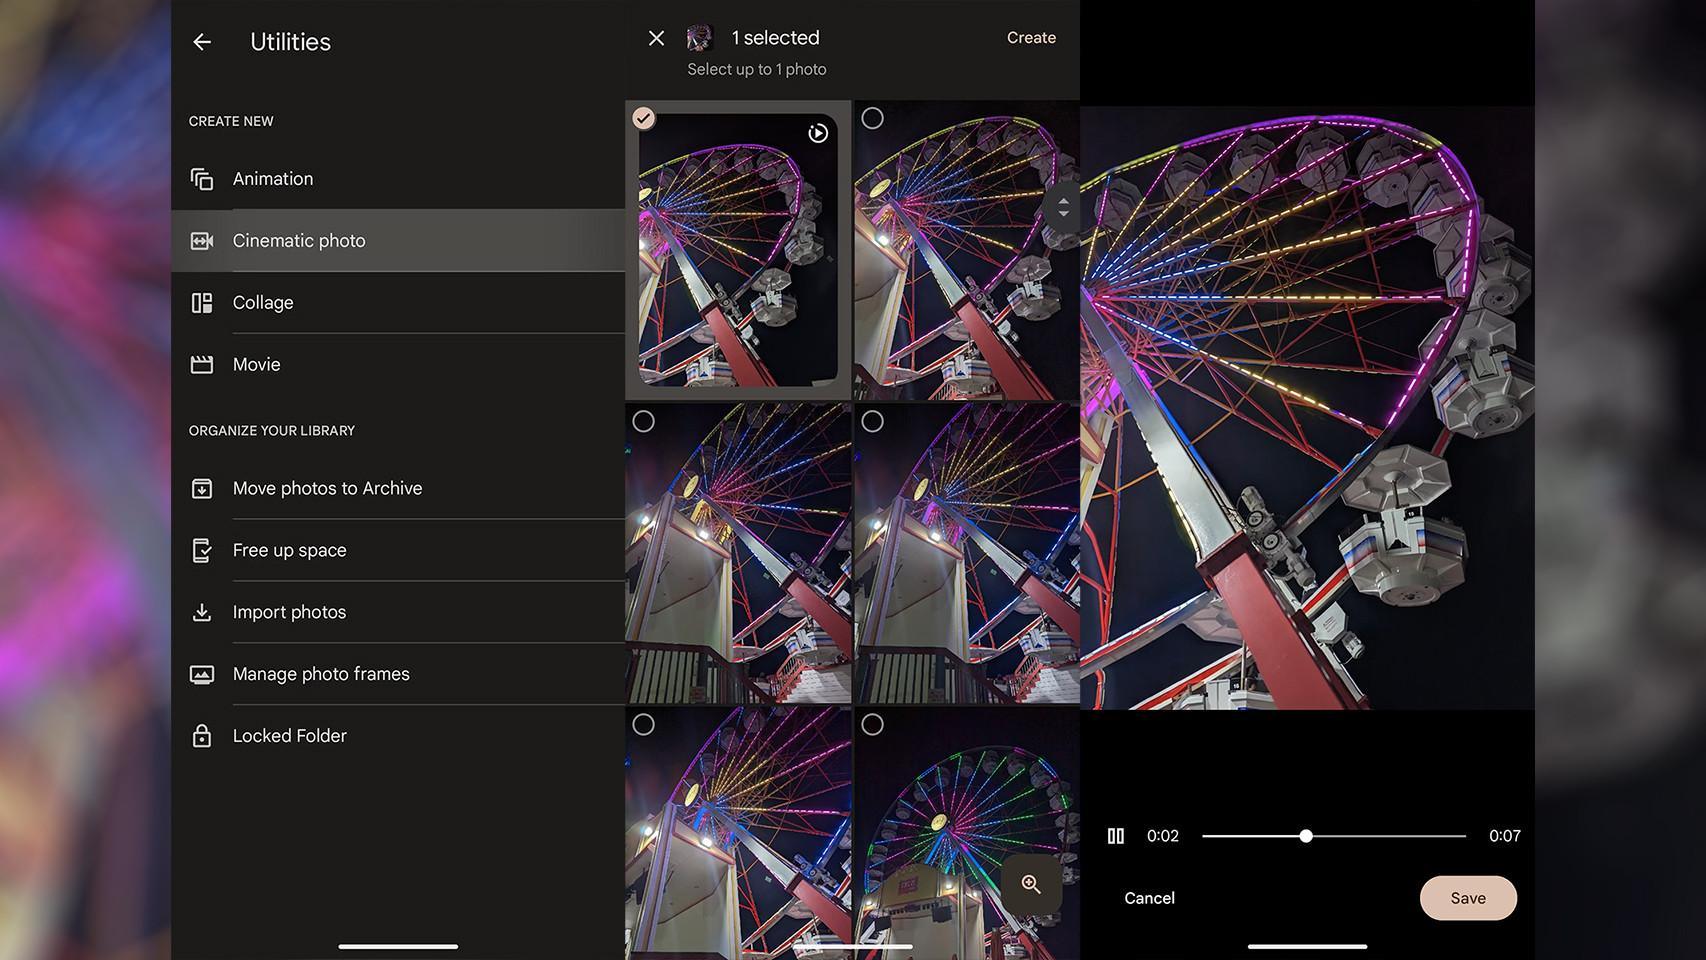
Task: Choose Move photos to Archive
Action: tap(398, 489)
